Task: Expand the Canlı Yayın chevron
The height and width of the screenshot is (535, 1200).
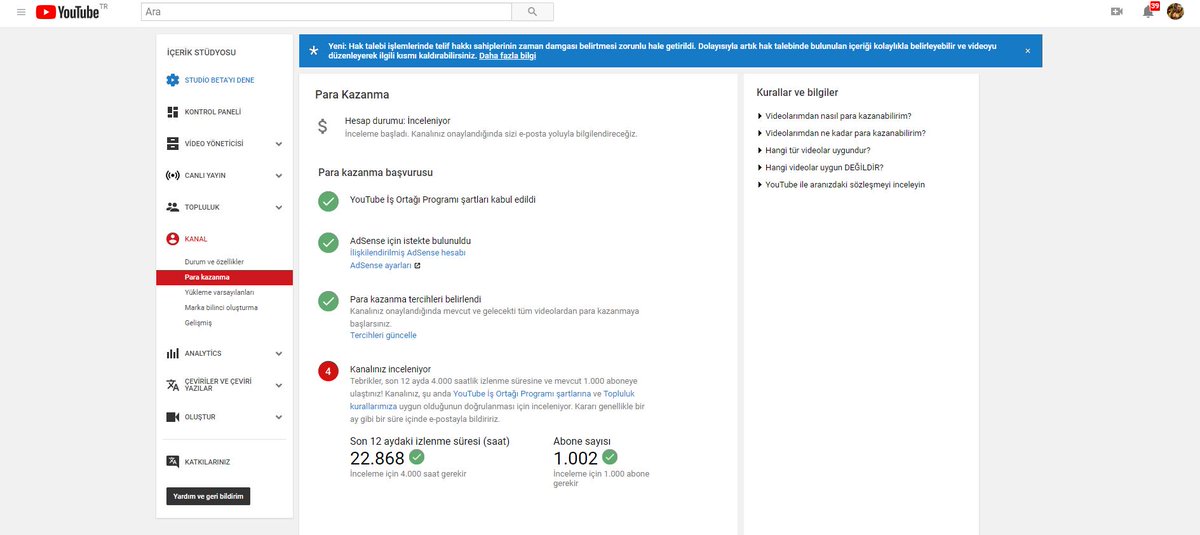Action: (279, 176)
